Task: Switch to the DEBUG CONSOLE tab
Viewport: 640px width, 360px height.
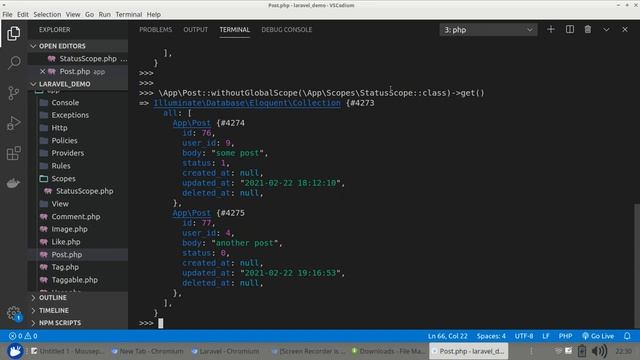Action: [287, 30]
